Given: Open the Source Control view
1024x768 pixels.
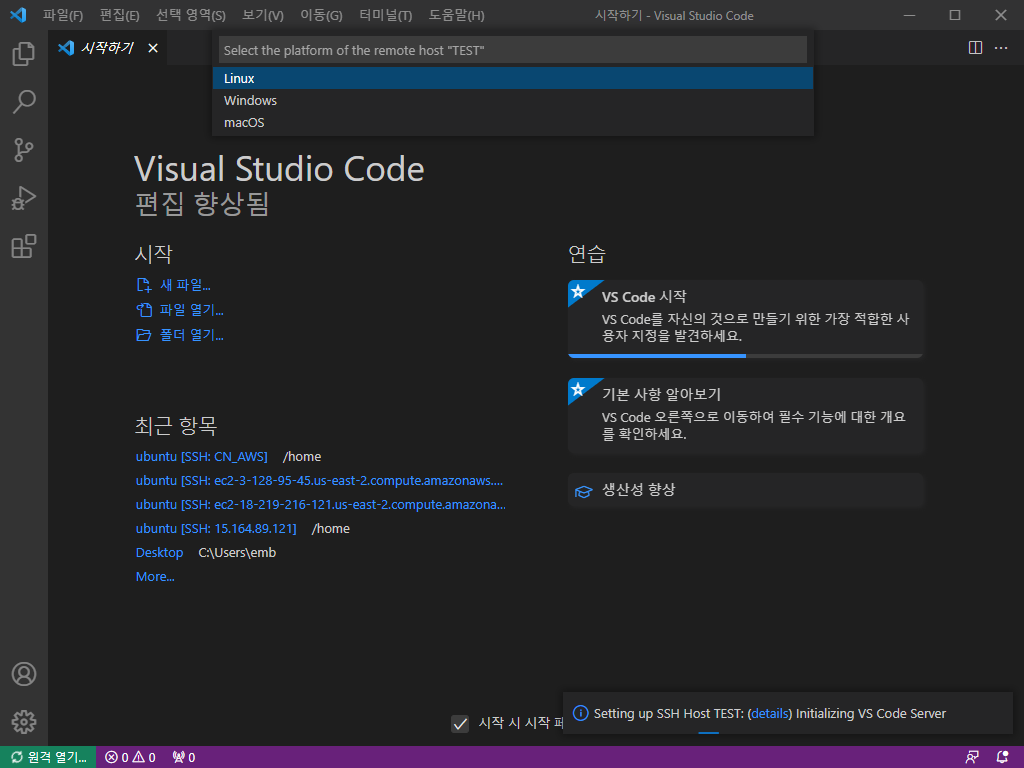Looking at the screenshot, I should 24,150.
